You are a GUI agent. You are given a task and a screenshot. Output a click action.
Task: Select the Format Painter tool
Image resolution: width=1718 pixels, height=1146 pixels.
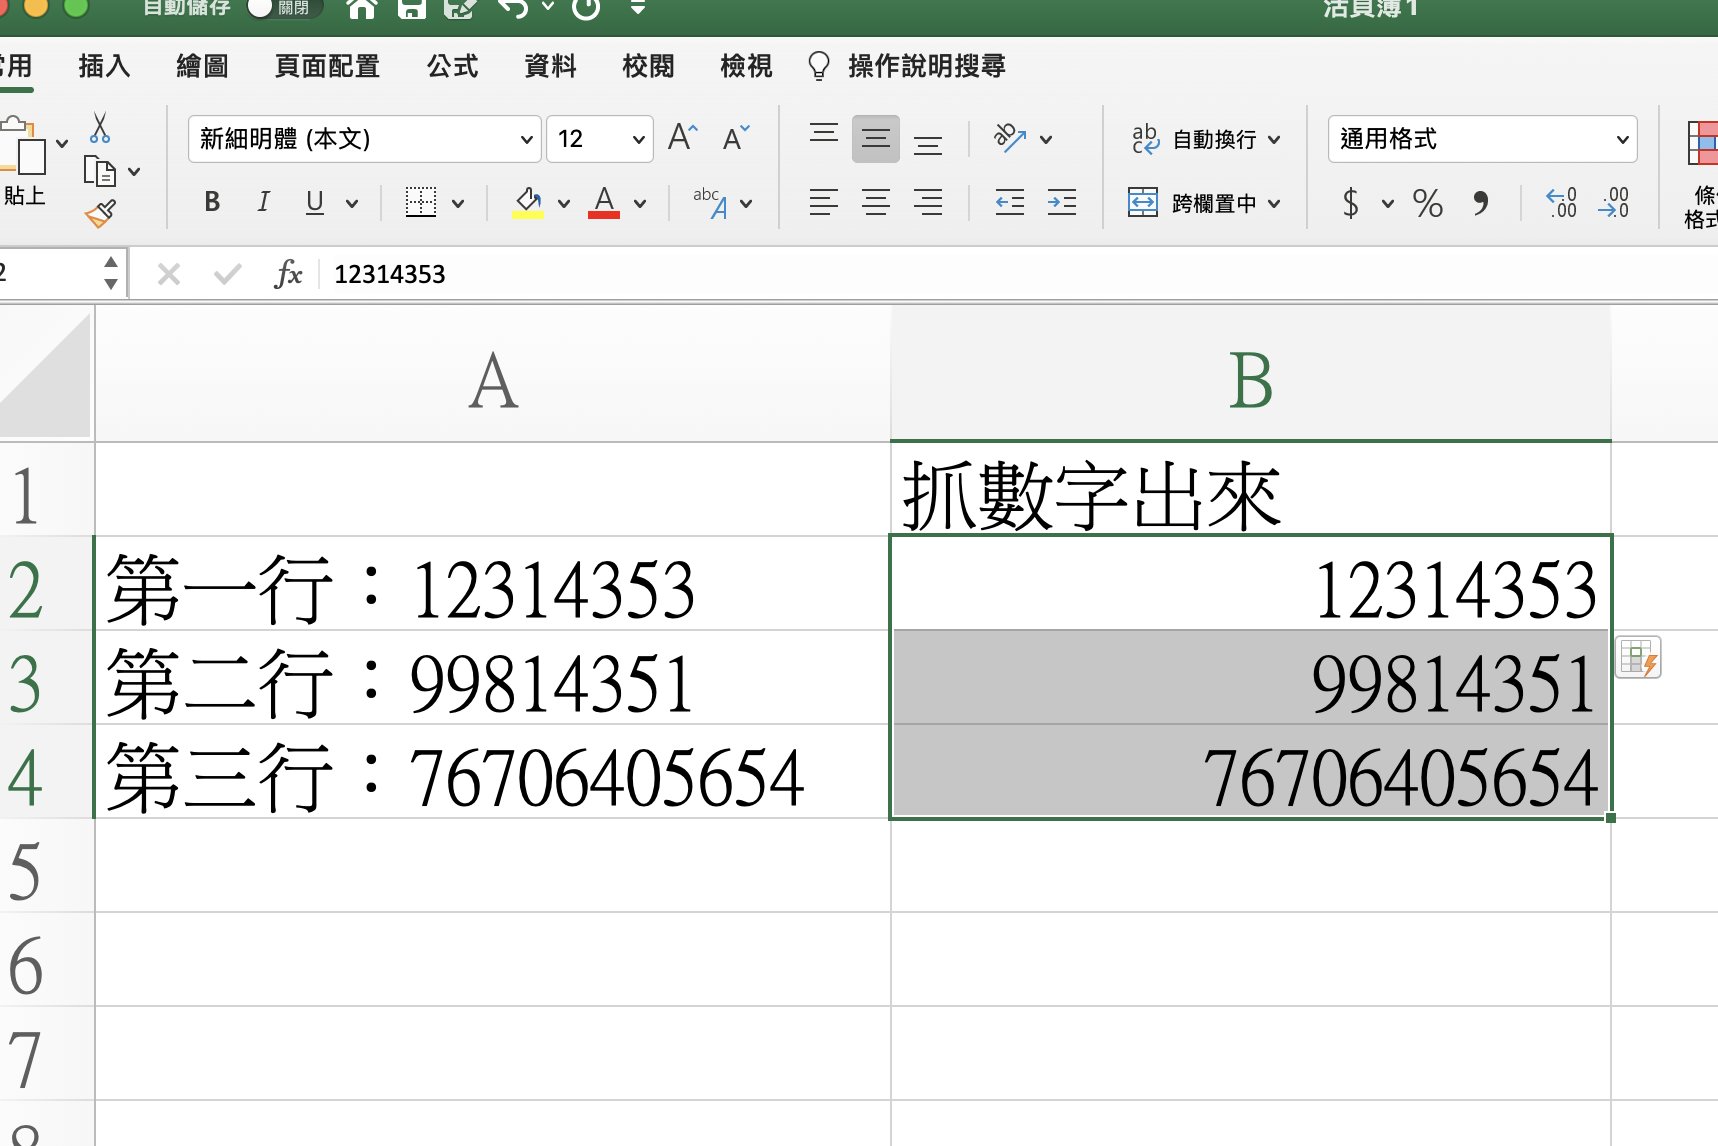click(100, 213)
